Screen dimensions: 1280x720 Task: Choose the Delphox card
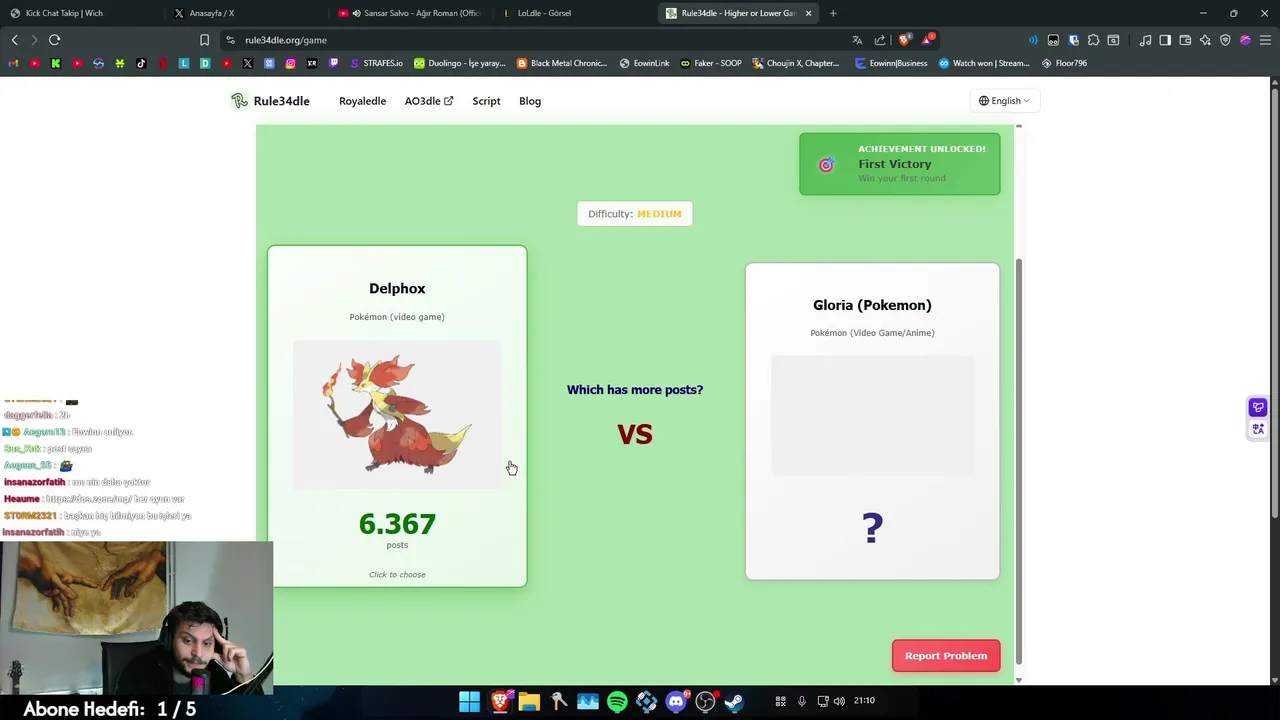[x=397, y=416]
